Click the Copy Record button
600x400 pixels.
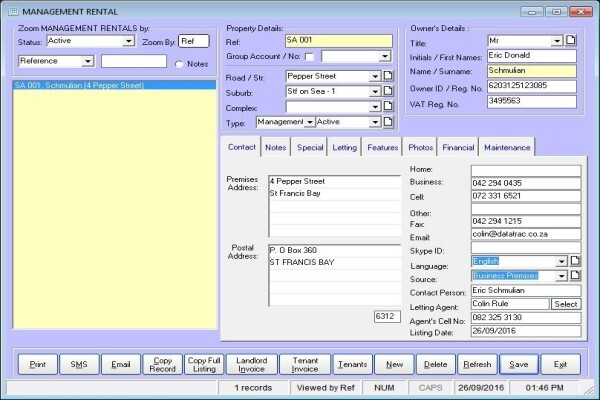pos(162,364)
